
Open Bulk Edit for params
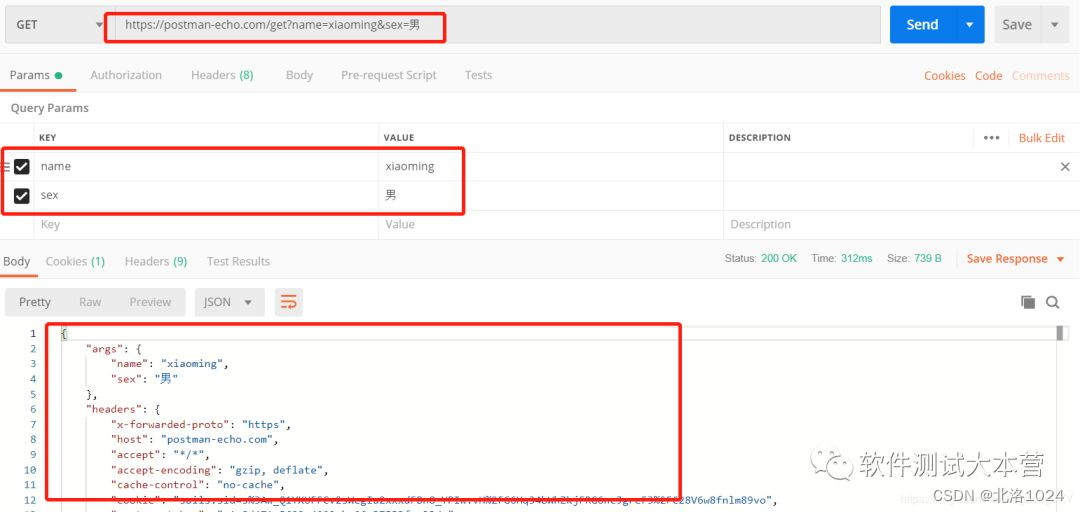[x=1041, y=138]
